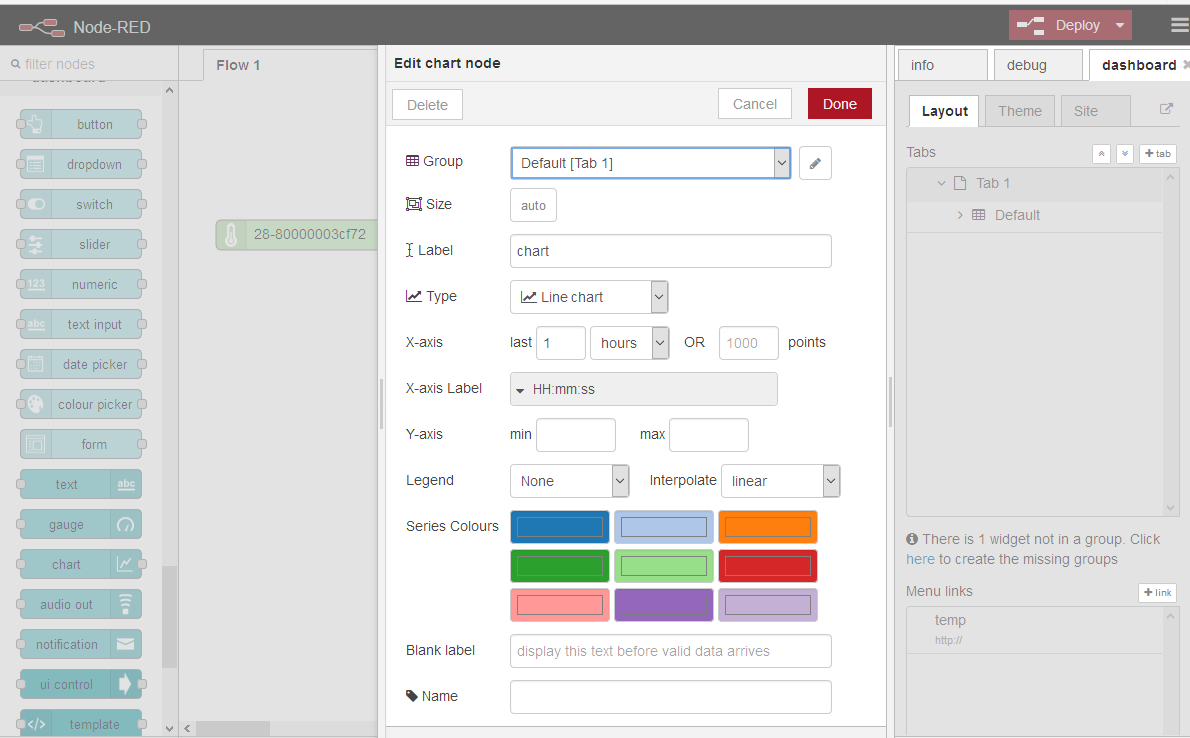1190x738 pixels.
Task: Pick the dark green series colour swatch
Action: 560,566
